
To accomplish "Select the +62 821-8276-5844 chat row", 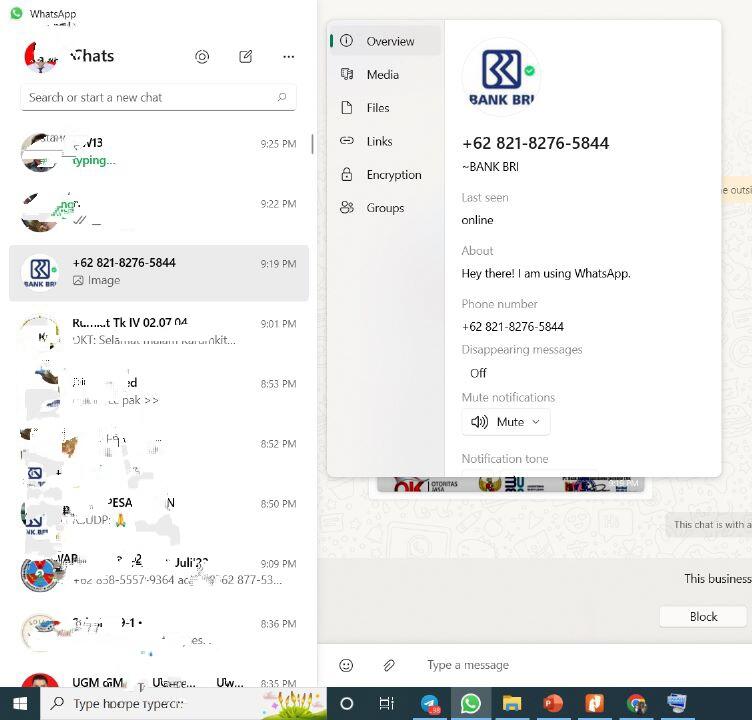I will click(x=159, y=273).
